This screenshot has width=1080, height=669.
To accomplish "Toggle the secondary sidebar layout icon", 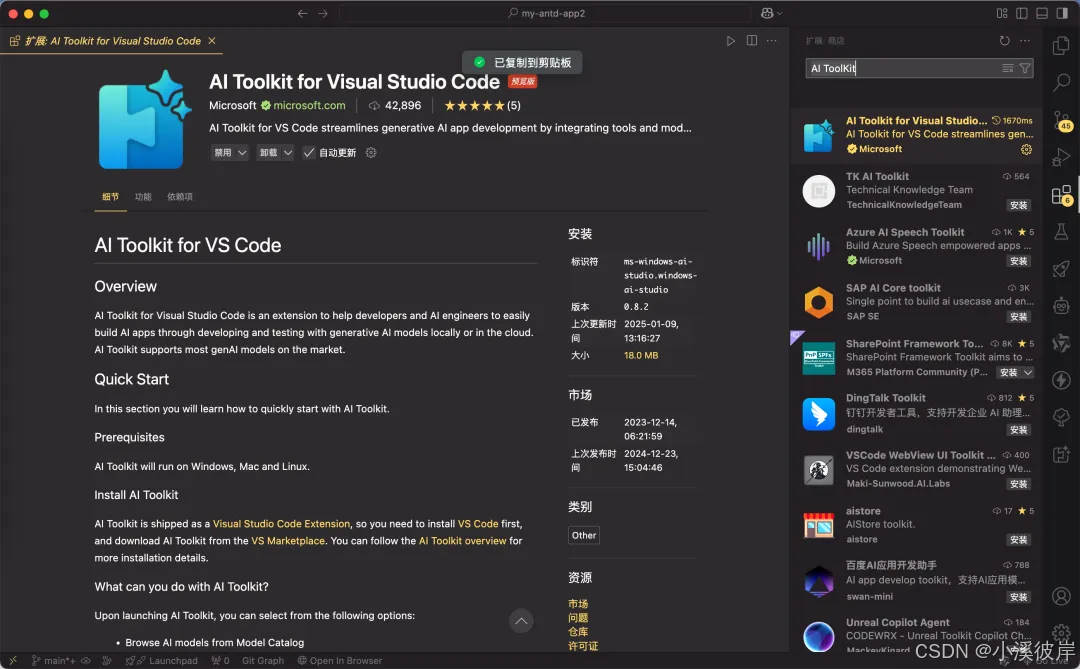I will [x=1061, y=12].
